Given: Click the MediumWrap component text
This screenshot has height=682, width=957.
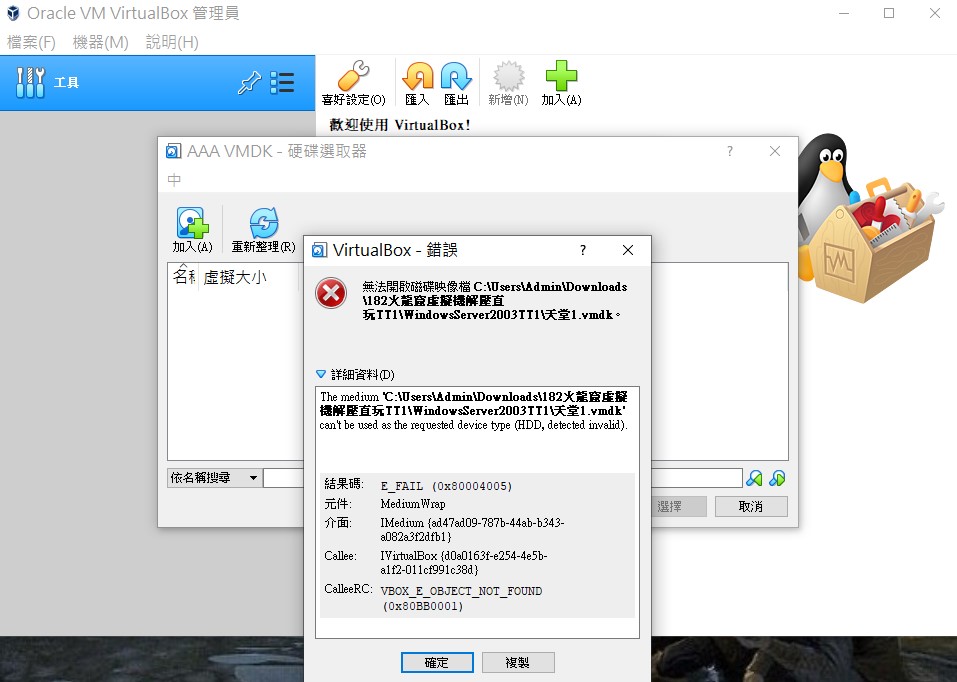Looking at the screenshot, I should pos(413,504).
